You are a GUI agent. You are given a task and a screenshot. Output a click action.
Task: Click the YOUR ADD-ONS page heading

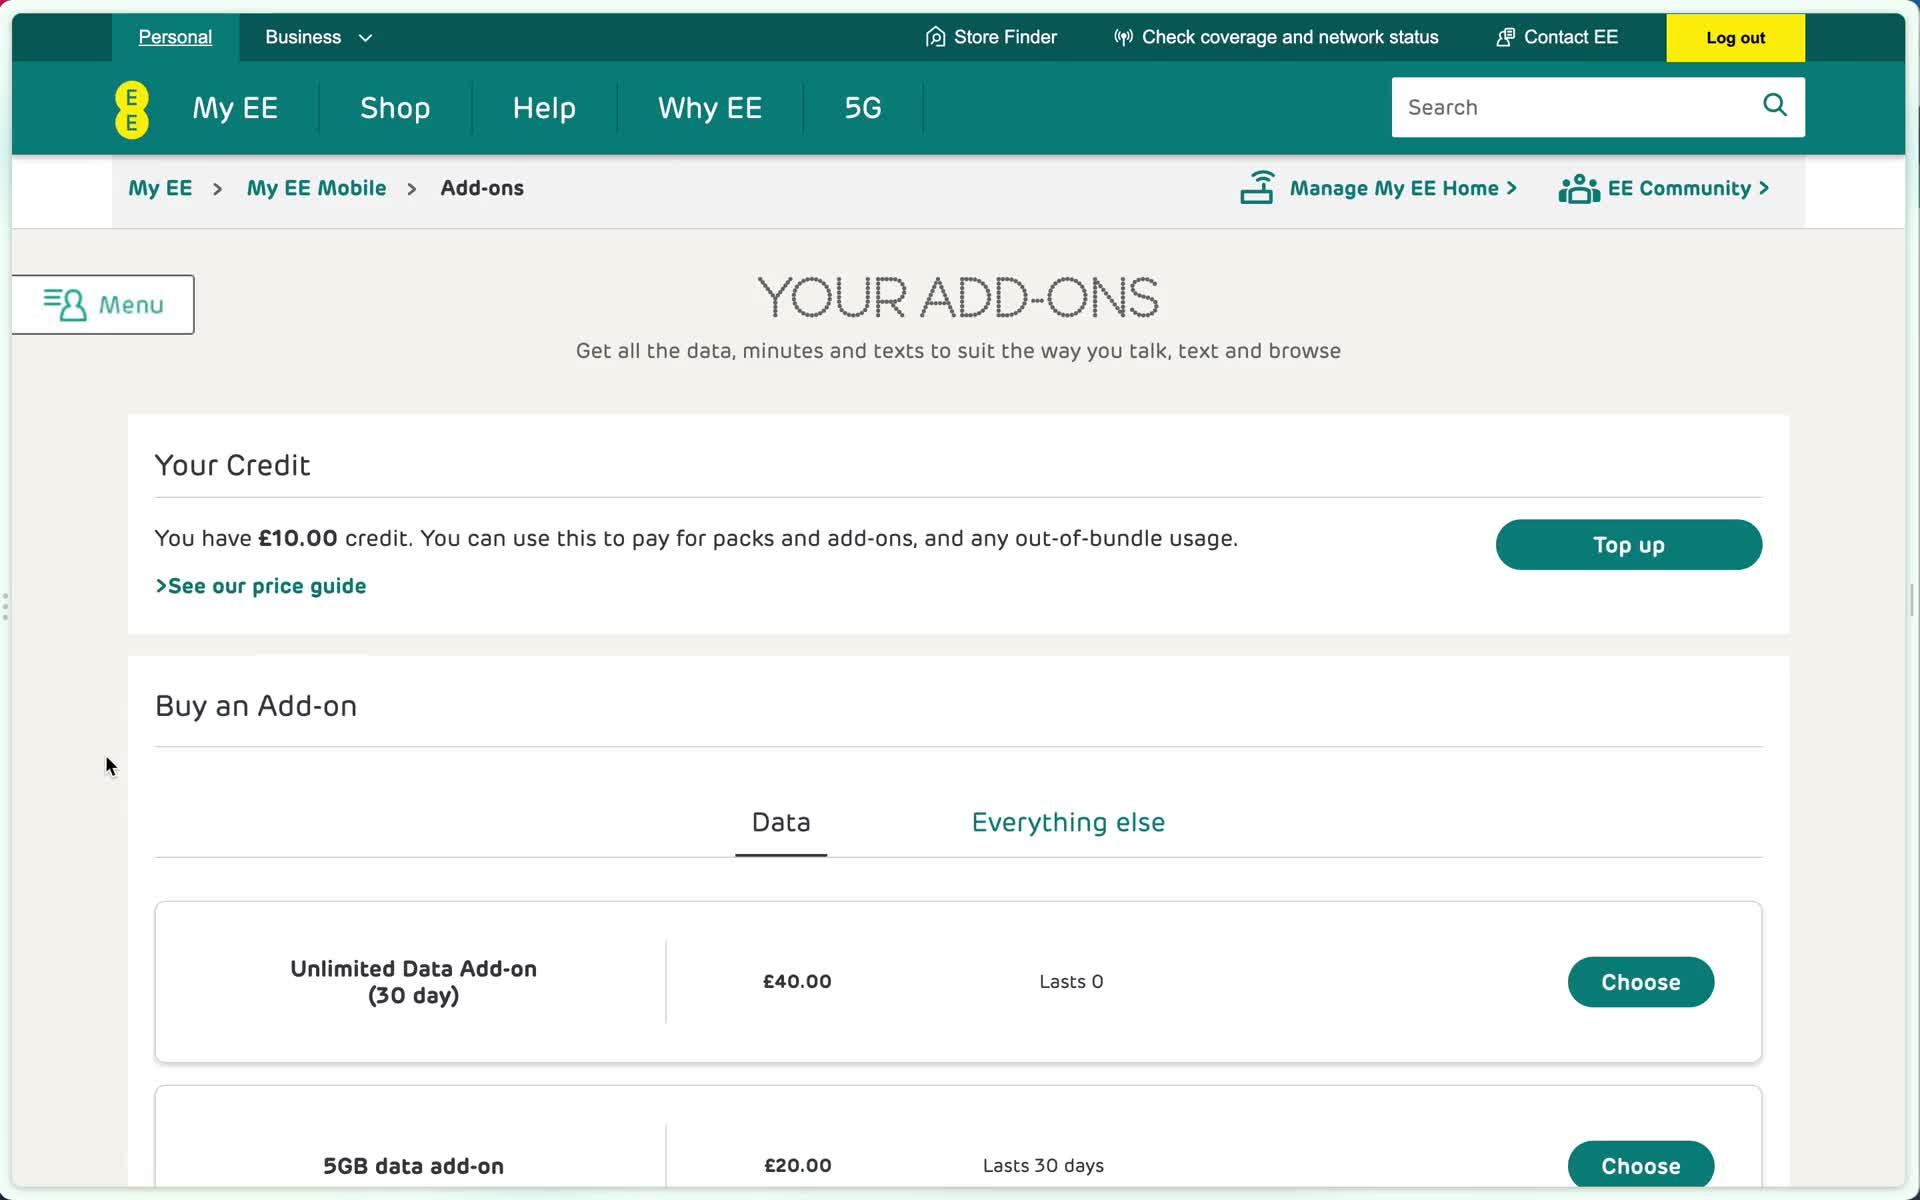pyautogui.click(x=958, y=297)
